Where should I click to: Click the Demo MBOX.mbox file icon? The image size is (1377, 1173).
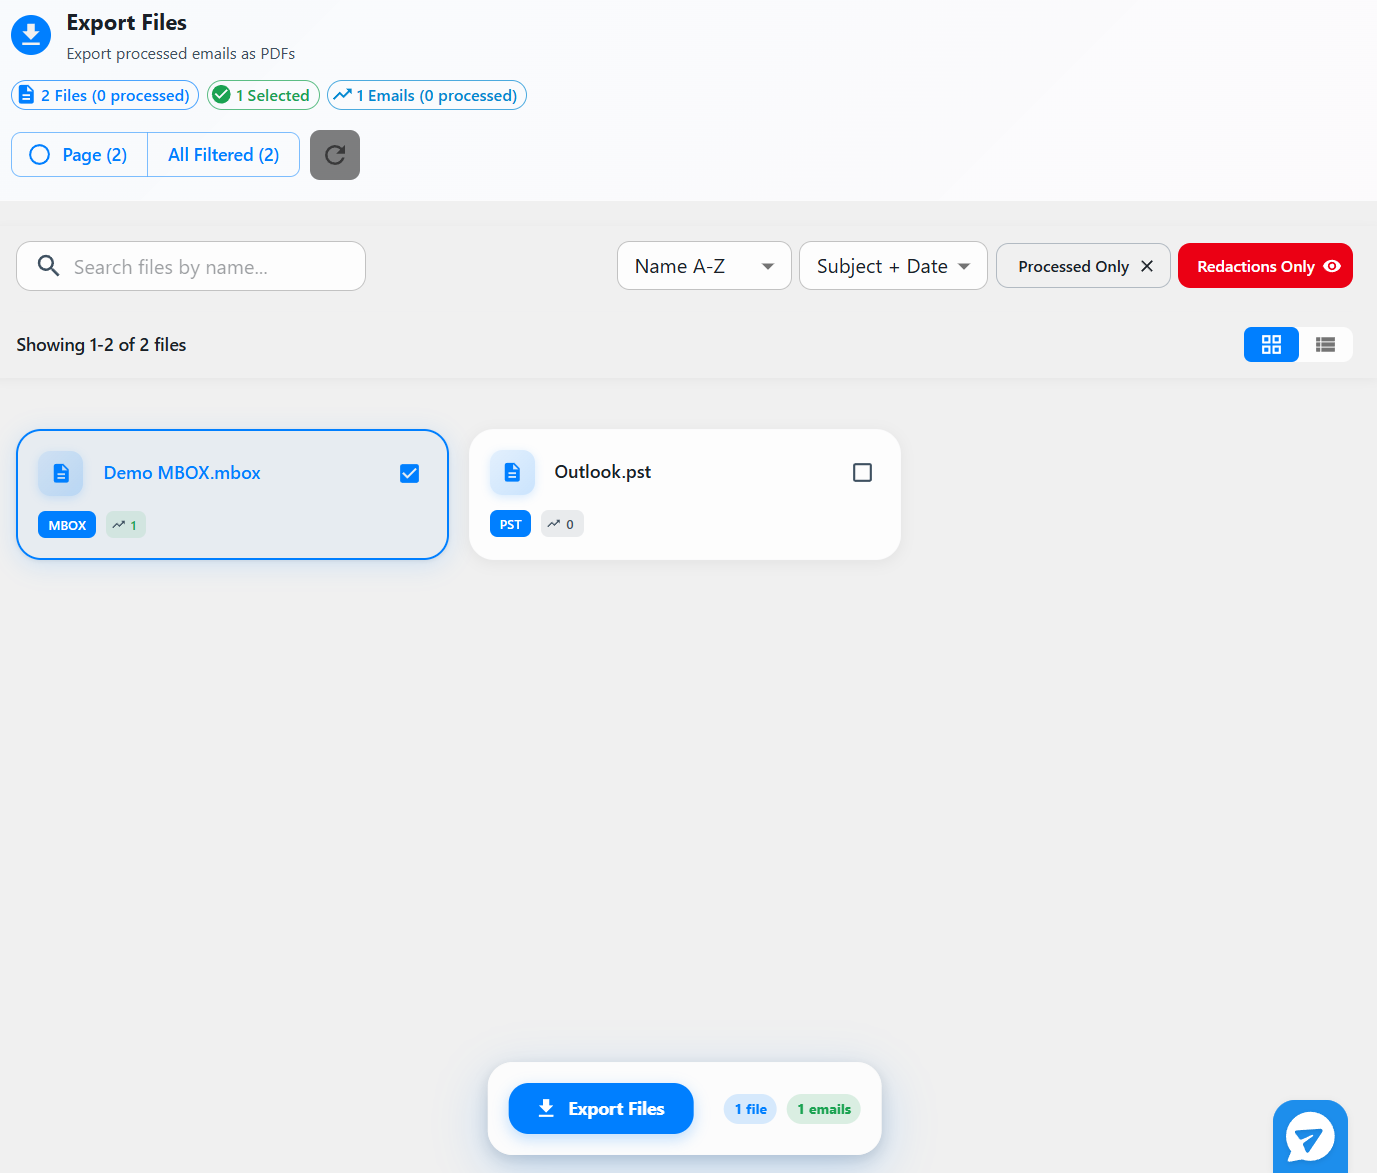(61, 473)
